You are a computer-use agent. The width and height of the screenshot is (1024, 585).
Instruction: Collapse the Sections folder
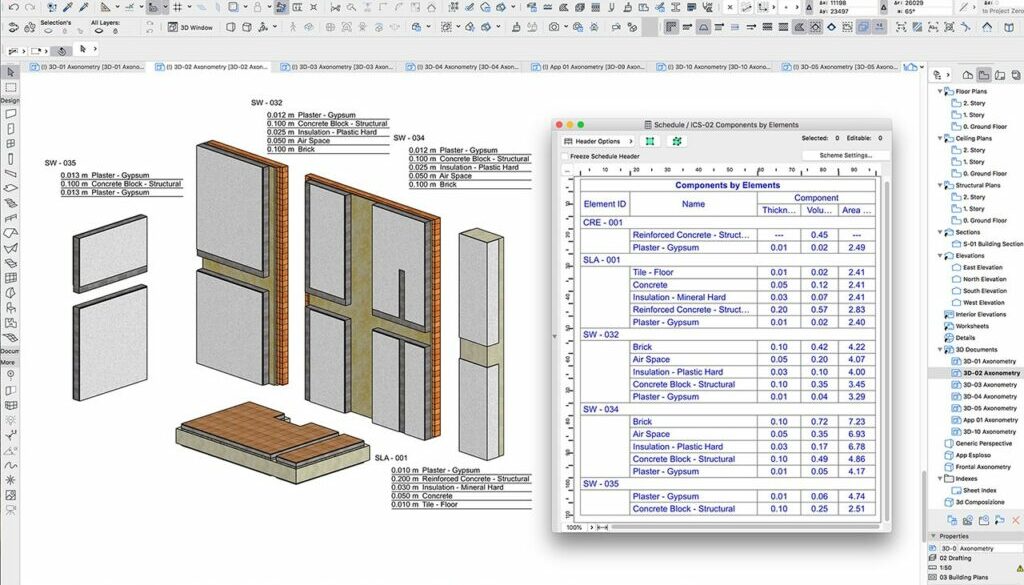[x=940, y=232]
